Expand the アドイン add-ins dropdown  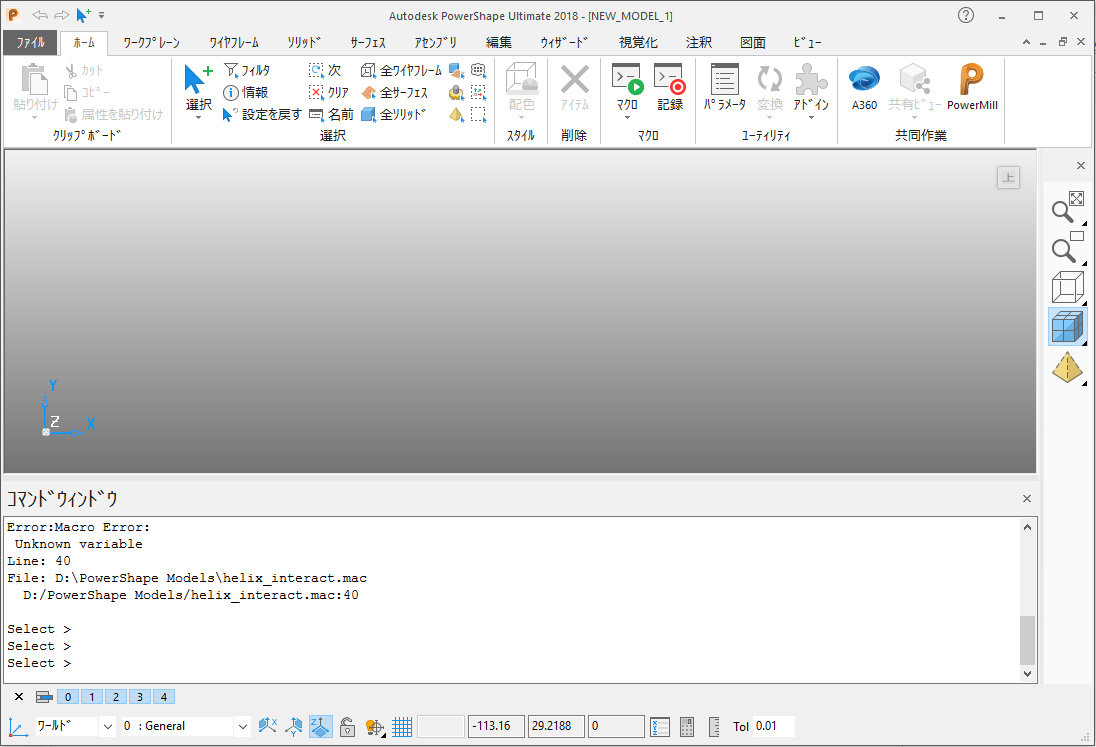point(812,117)
